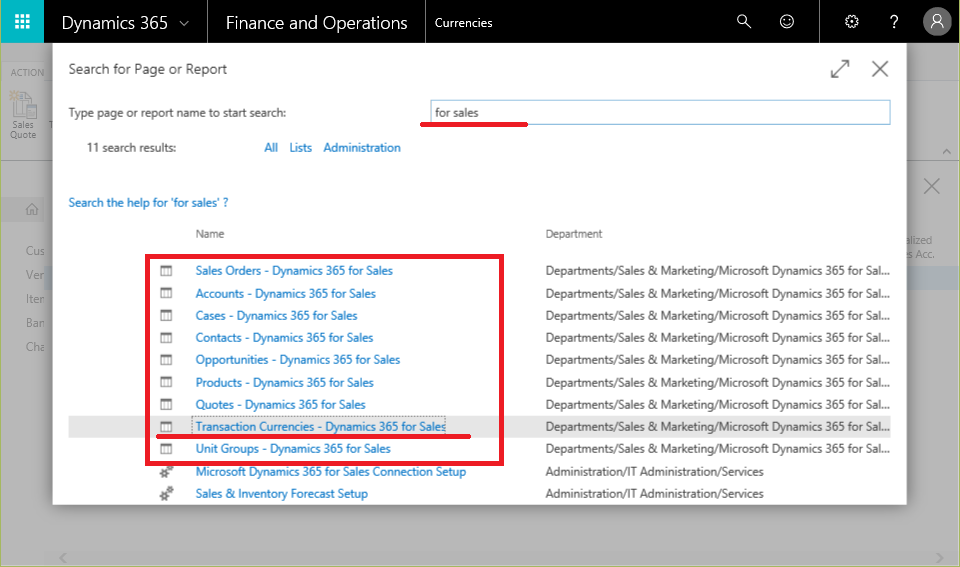The image size is (960, 567).
Task: Close the background page panel with X
Action: pyautogui.click(x=932, y=186)
